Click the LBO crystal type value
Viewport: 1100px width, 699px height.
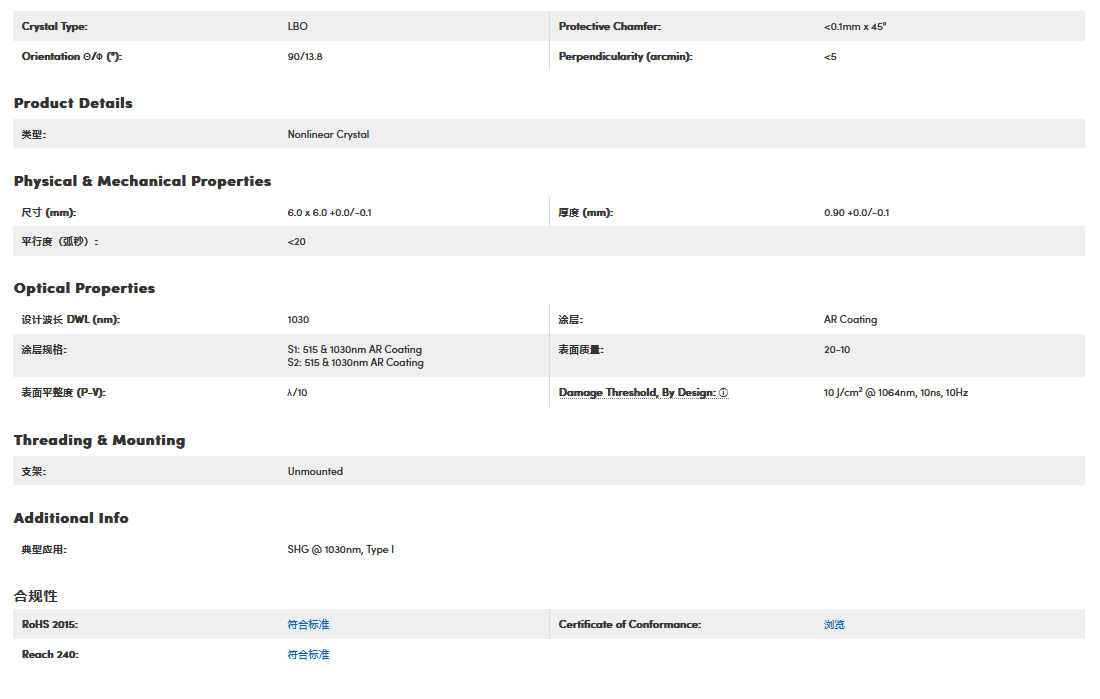pos(297,27)
